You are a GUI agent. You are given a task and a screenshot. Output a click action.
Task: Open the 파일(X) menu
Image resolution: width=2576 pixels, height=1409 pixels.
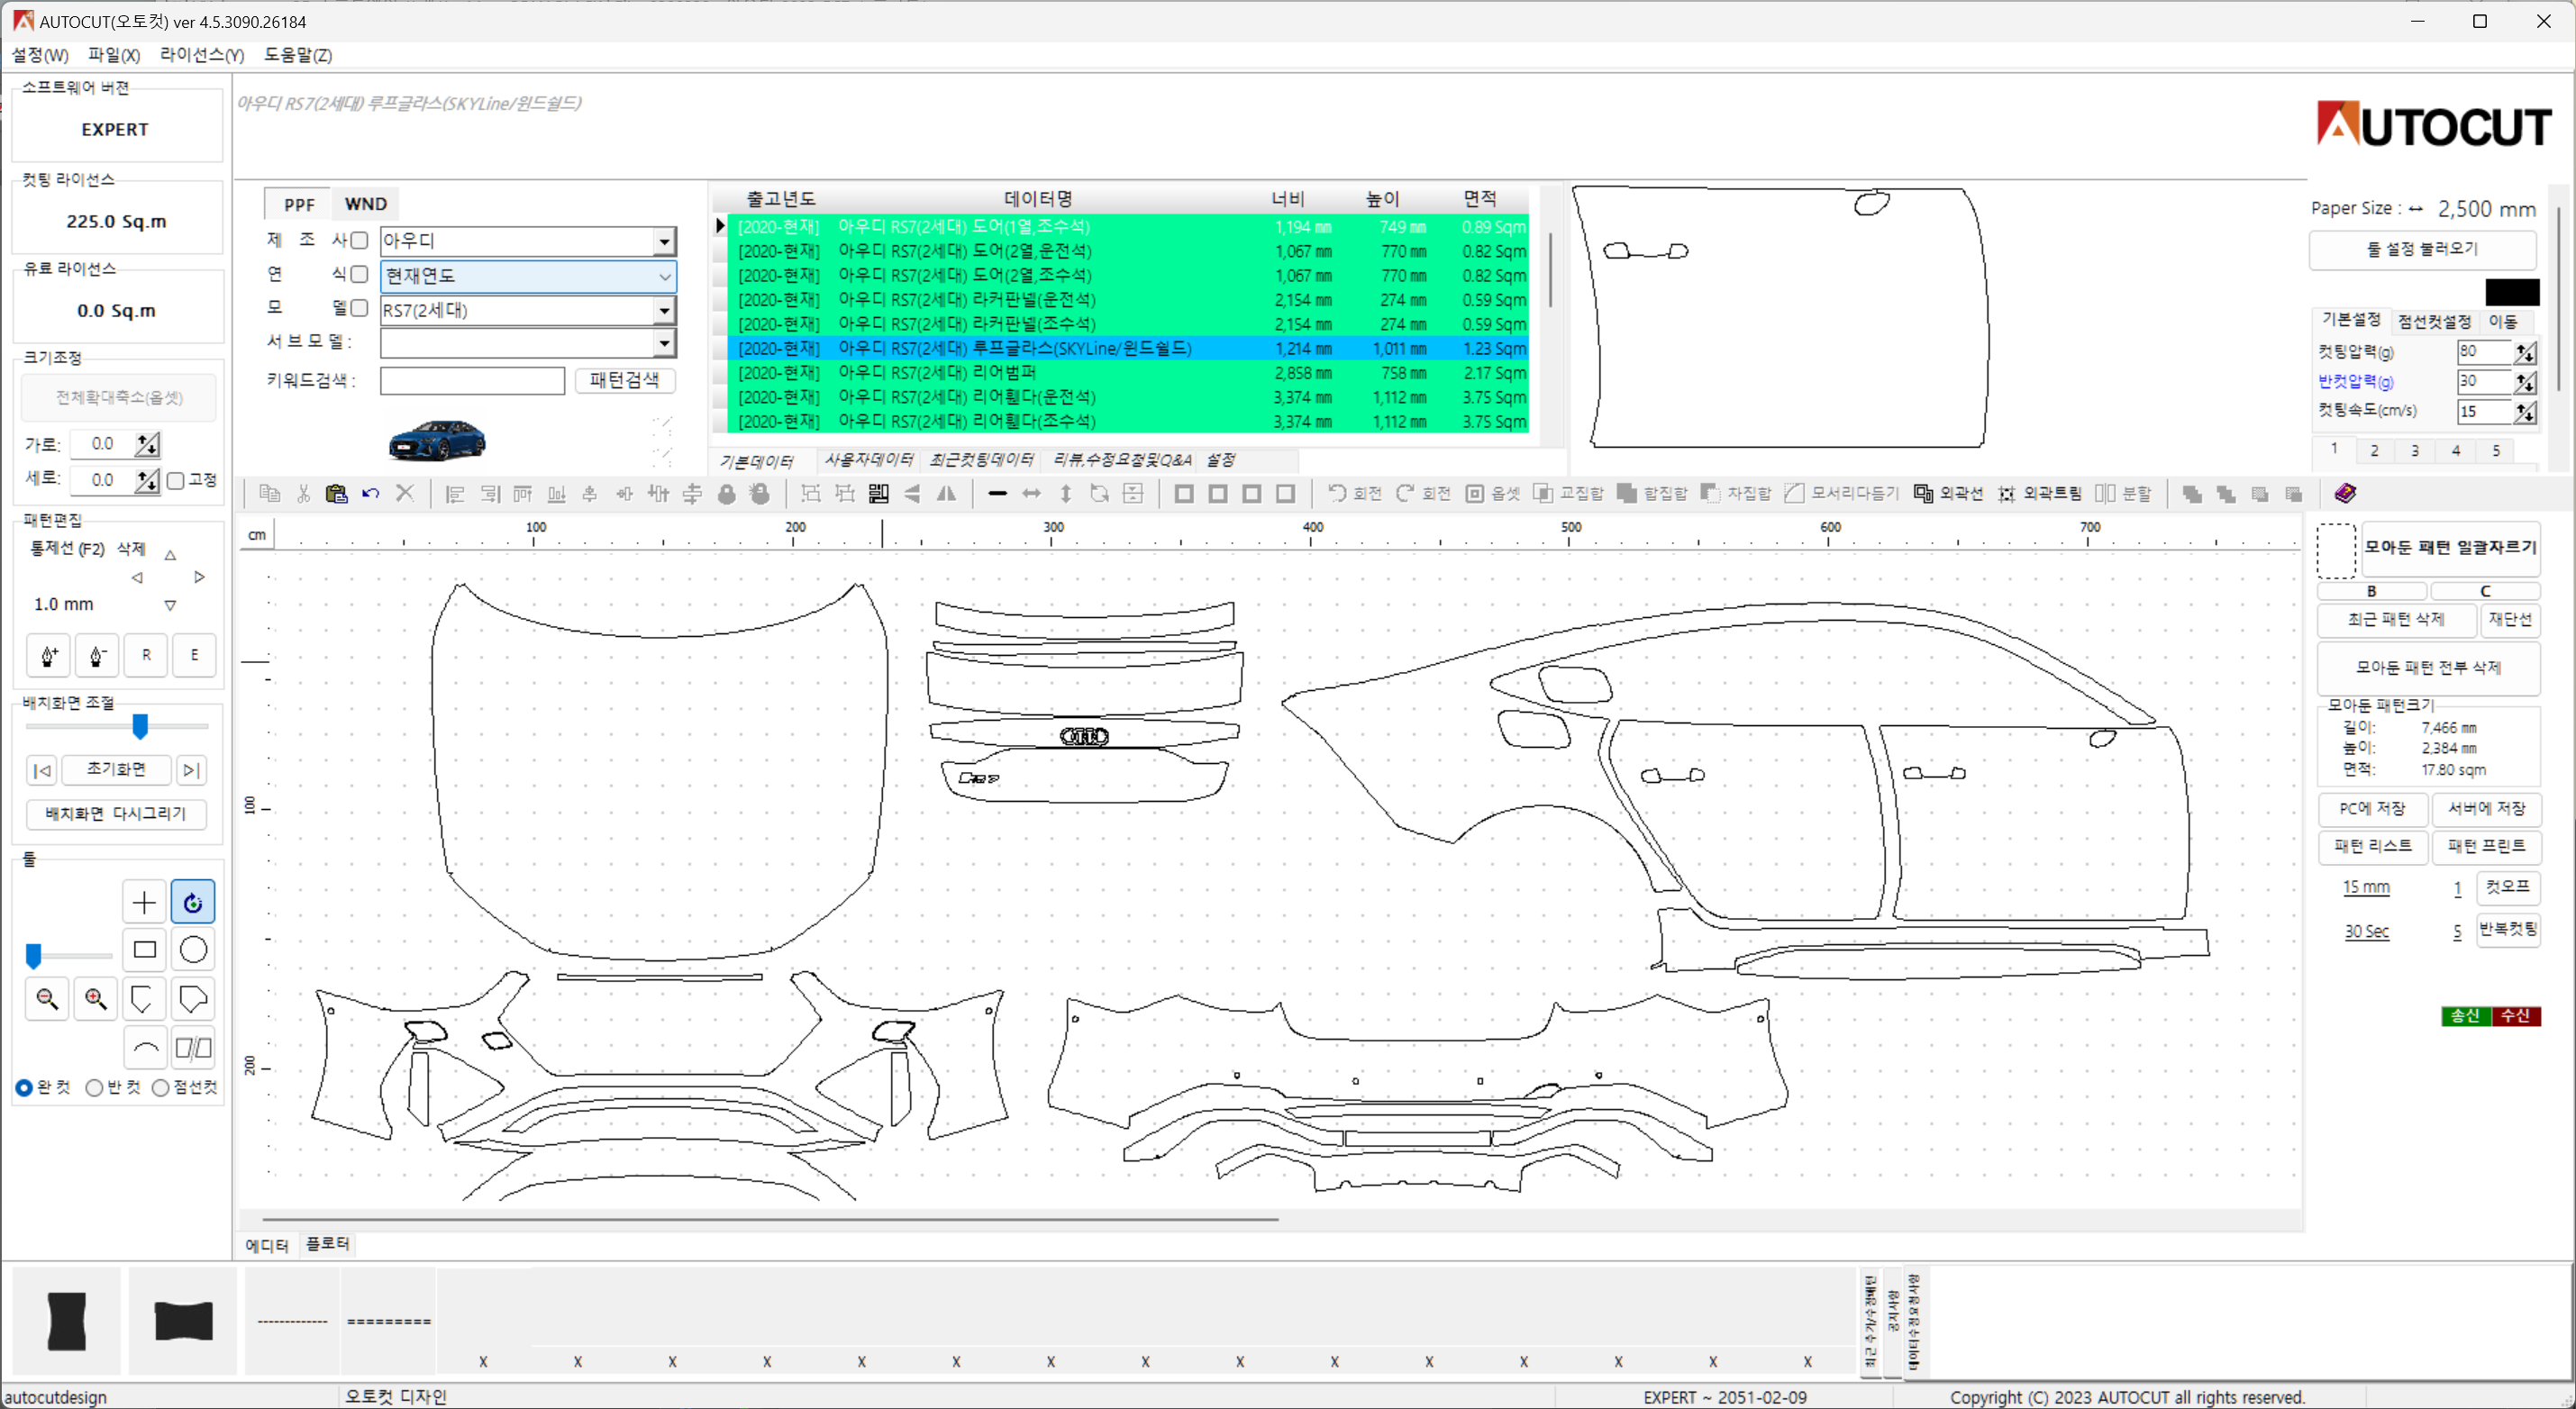tap(114, 55)
